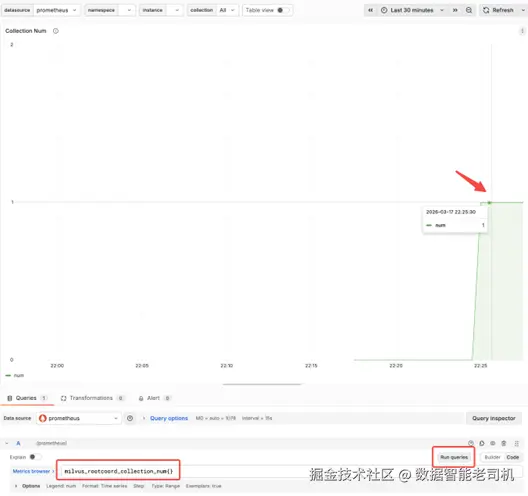Click the query name A label
Screen dimensions: 528x496
pyautogui.click(x=18, y=443)
